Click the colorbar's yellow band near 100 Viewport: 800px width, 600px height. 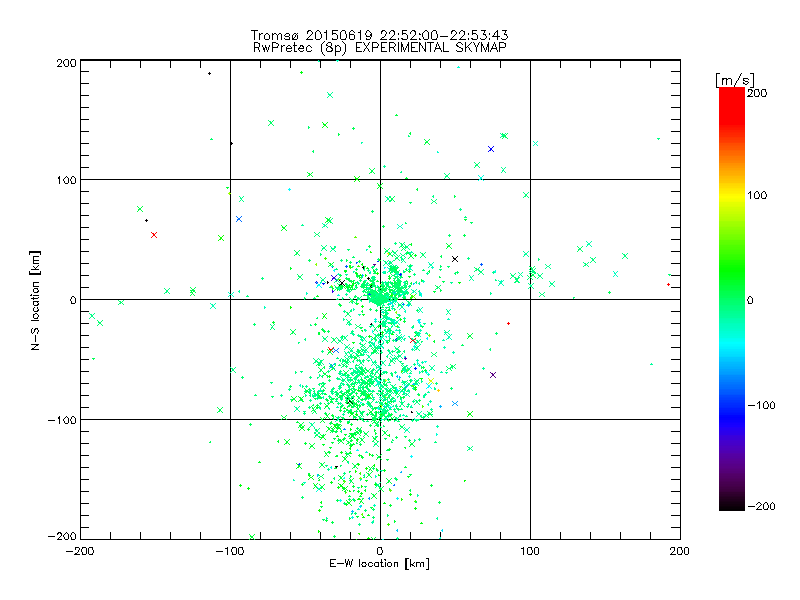click(732, 196)
